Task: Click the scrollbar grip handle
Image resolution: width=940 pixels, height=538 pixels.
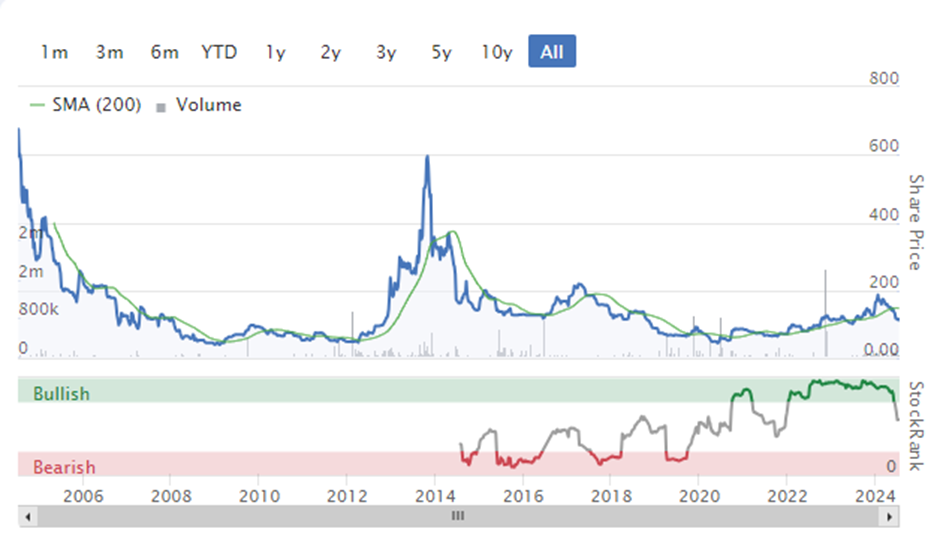Action: [x=458, y=516]
